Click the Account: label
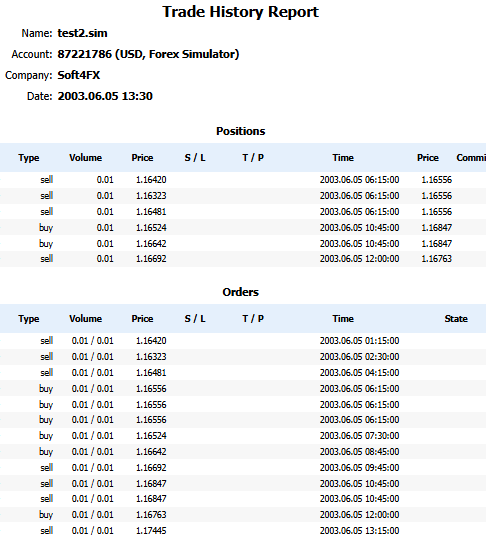 32,54
